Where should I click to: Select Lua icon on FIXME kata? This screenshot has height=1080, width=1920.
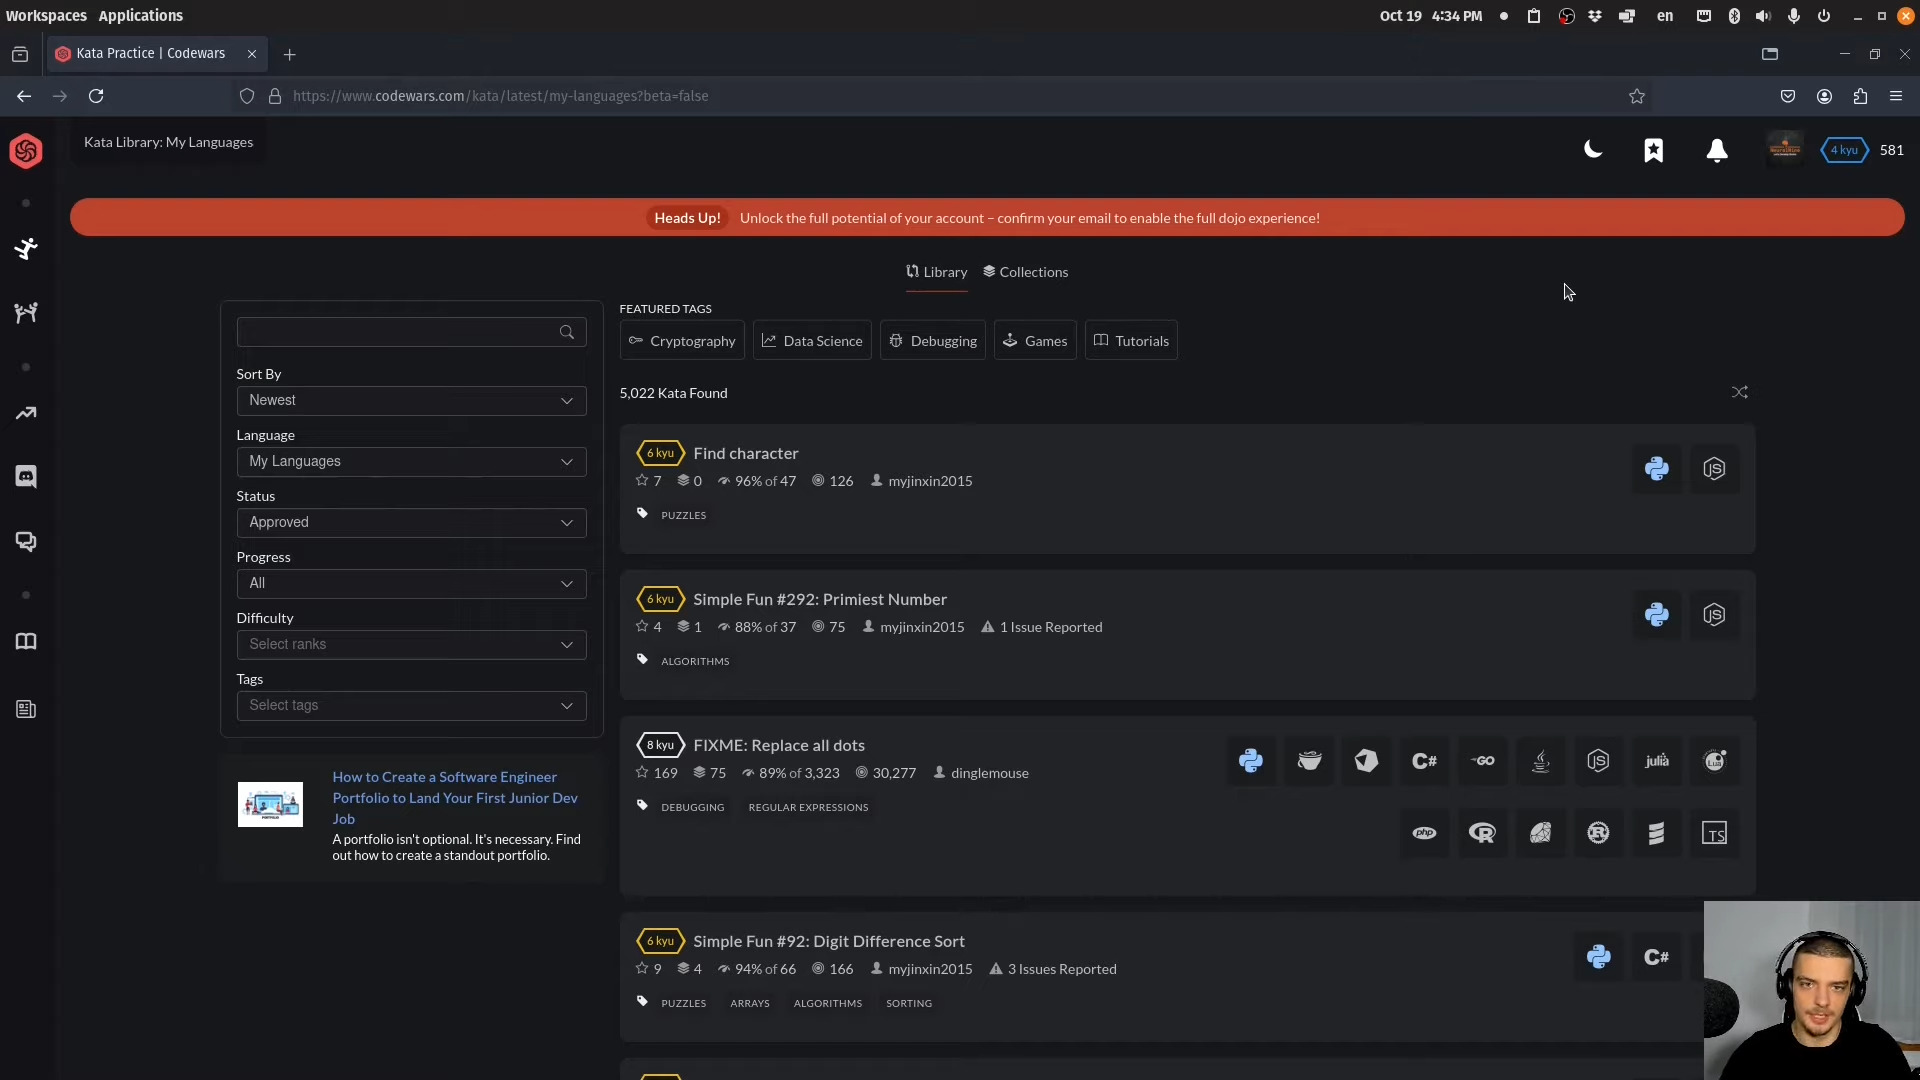pos(1715,761)
